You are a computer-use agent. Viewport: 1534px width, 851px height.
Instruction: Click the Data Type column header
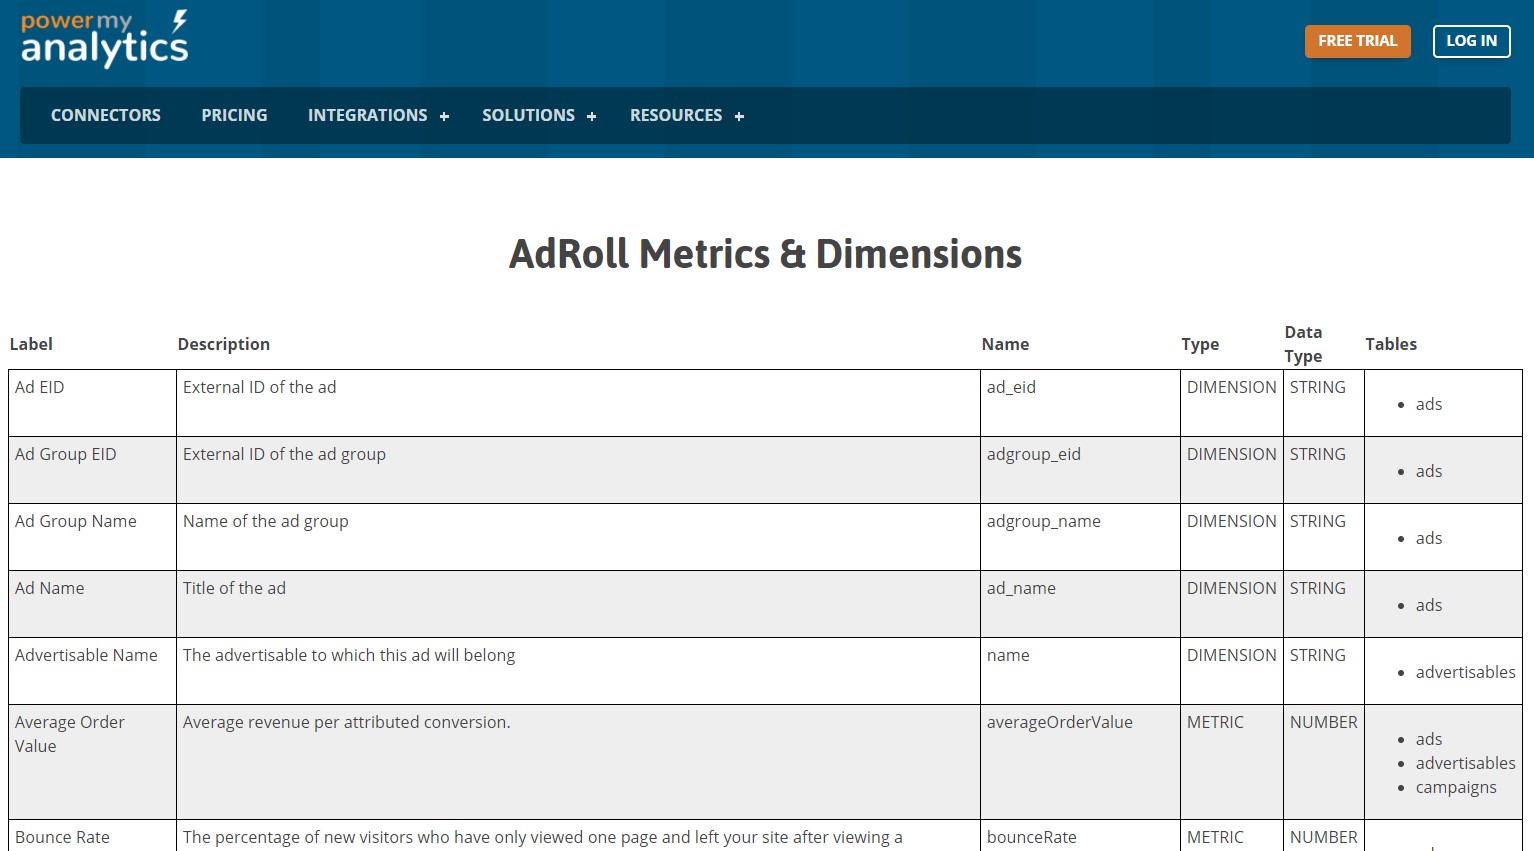pyautogui.click(x=1303, y=344)
